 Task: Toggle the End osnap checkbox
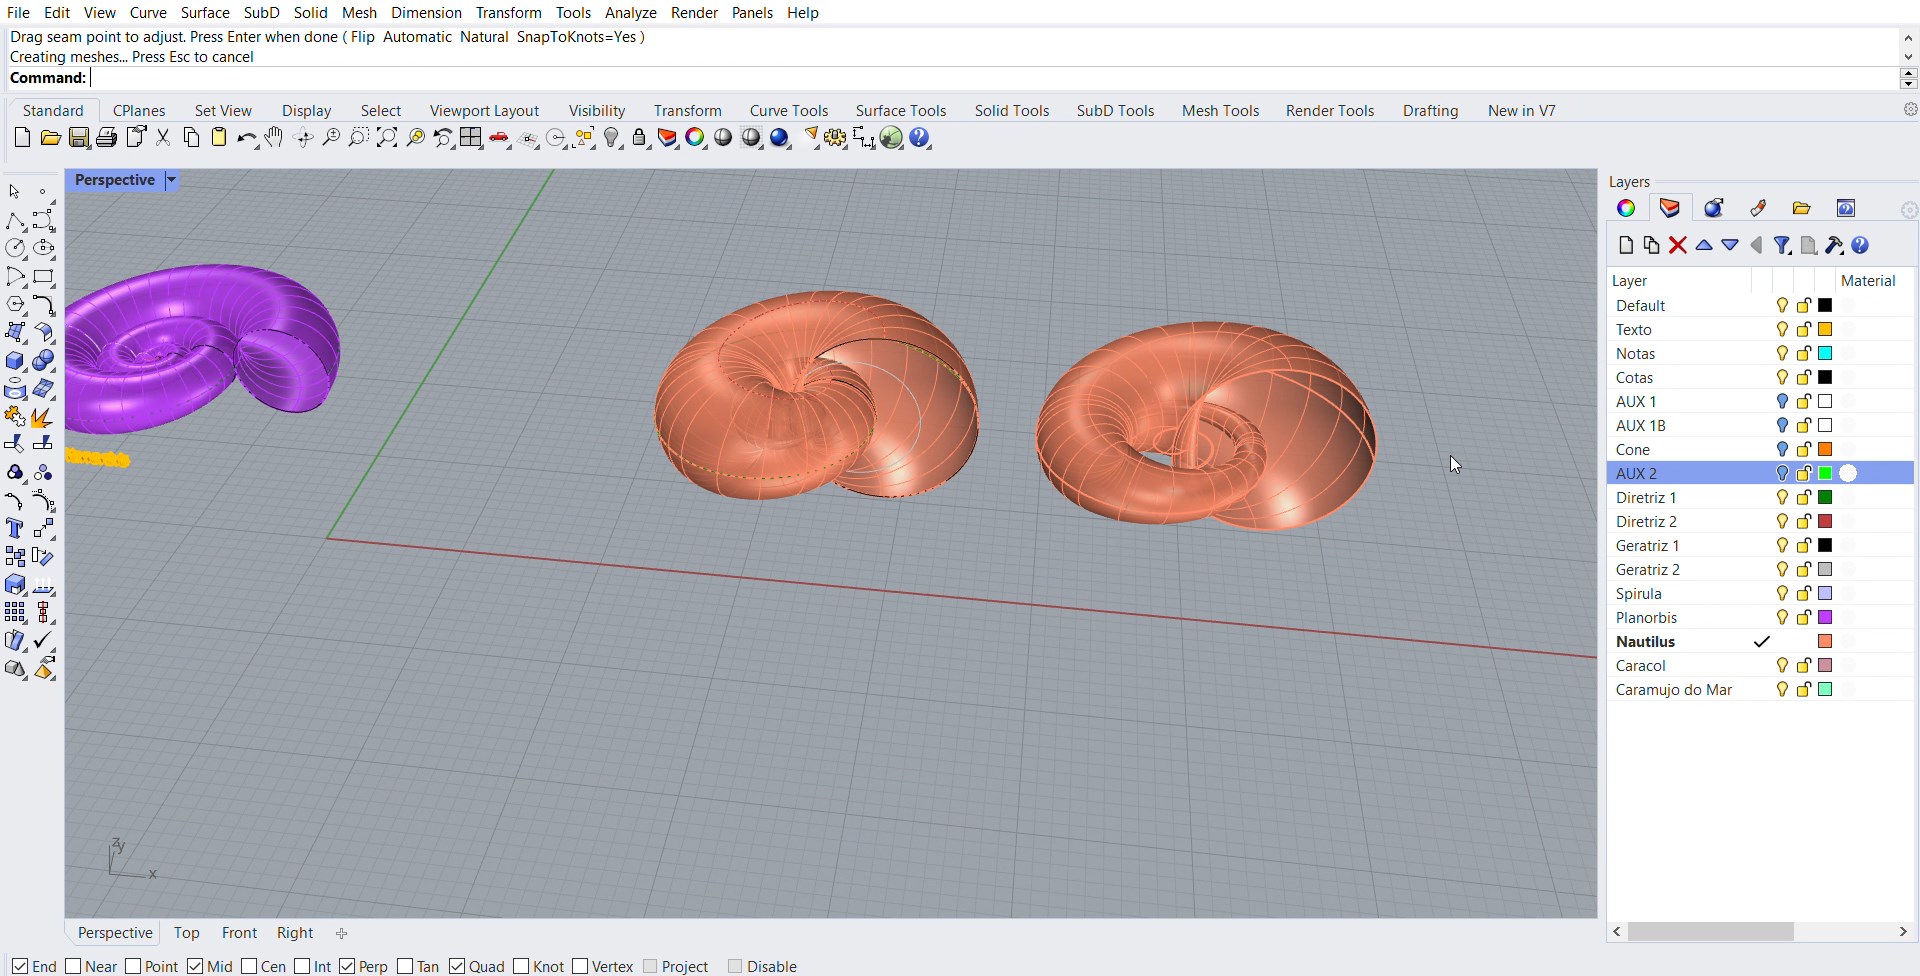coord(20,966)
